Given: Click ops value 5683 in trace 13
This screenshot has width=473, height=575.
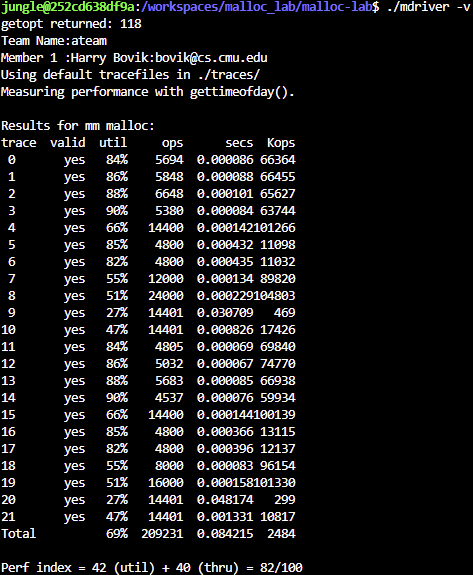Looking at the screenshot, I should 169,381.
